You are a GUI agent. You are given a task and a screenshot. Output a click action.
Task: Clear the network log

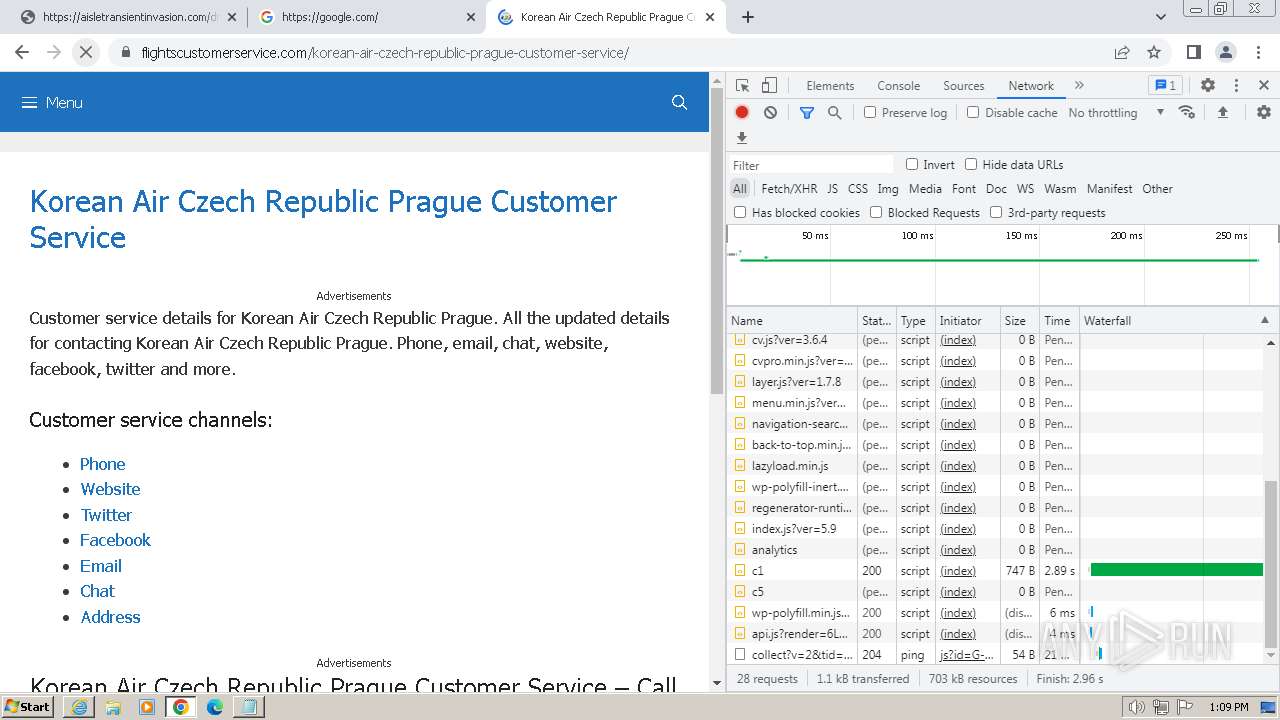pyautogui.click(x=770, y=113)
